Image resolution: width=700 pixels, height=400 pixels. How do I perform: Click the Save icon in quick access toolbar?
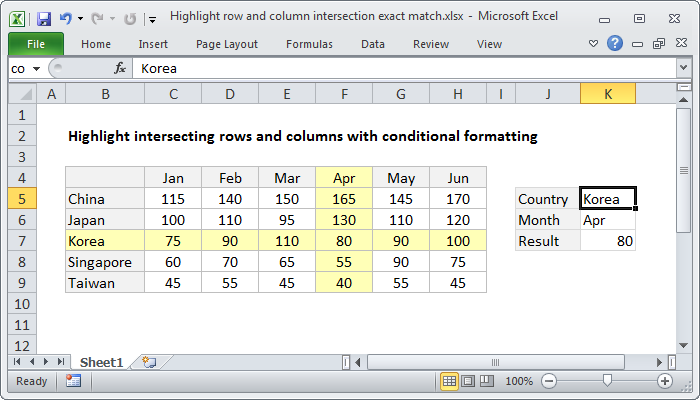(44, 19)
